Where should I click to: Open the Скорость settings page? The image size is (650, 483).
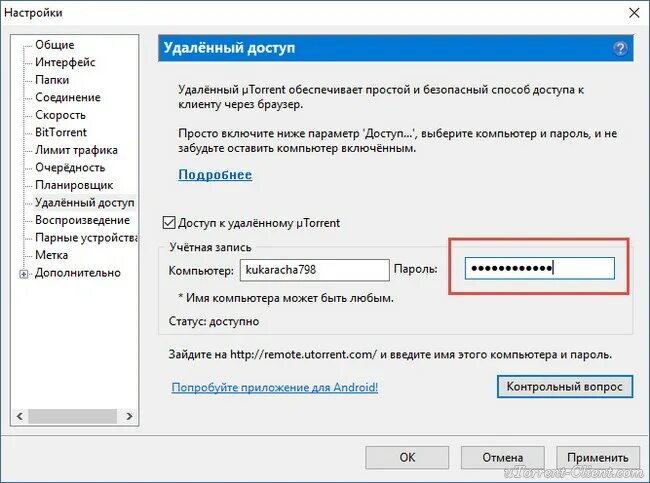click(61, 115)
